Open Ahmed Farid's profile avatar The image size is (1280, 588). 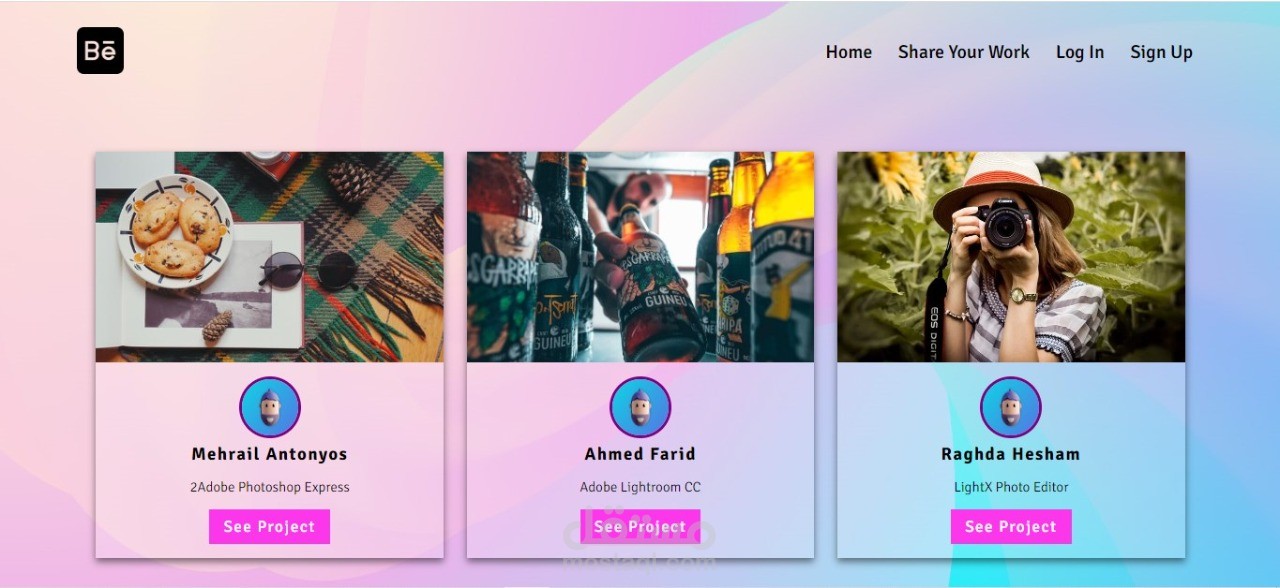point(640,407)
